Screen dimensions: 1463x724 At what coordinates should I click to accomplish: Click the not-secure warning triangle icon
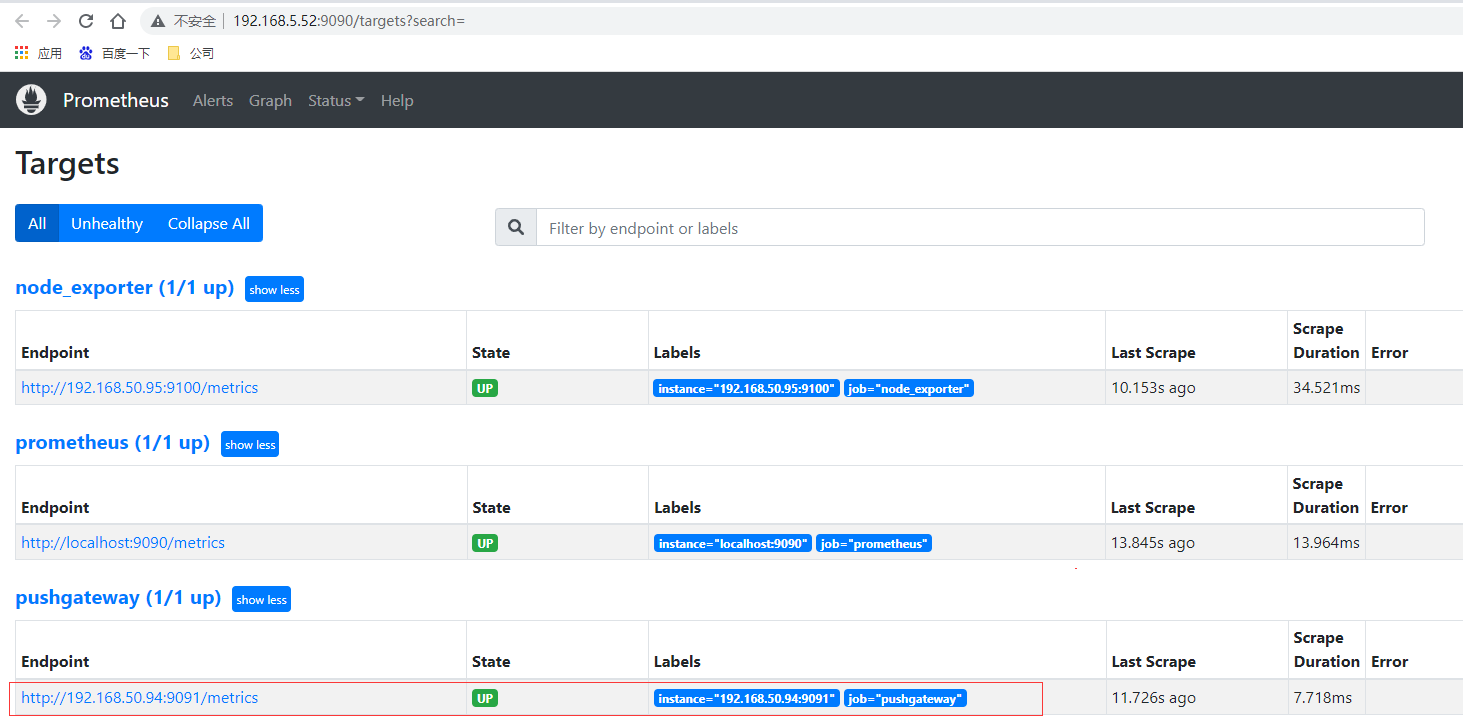(158, 21)
